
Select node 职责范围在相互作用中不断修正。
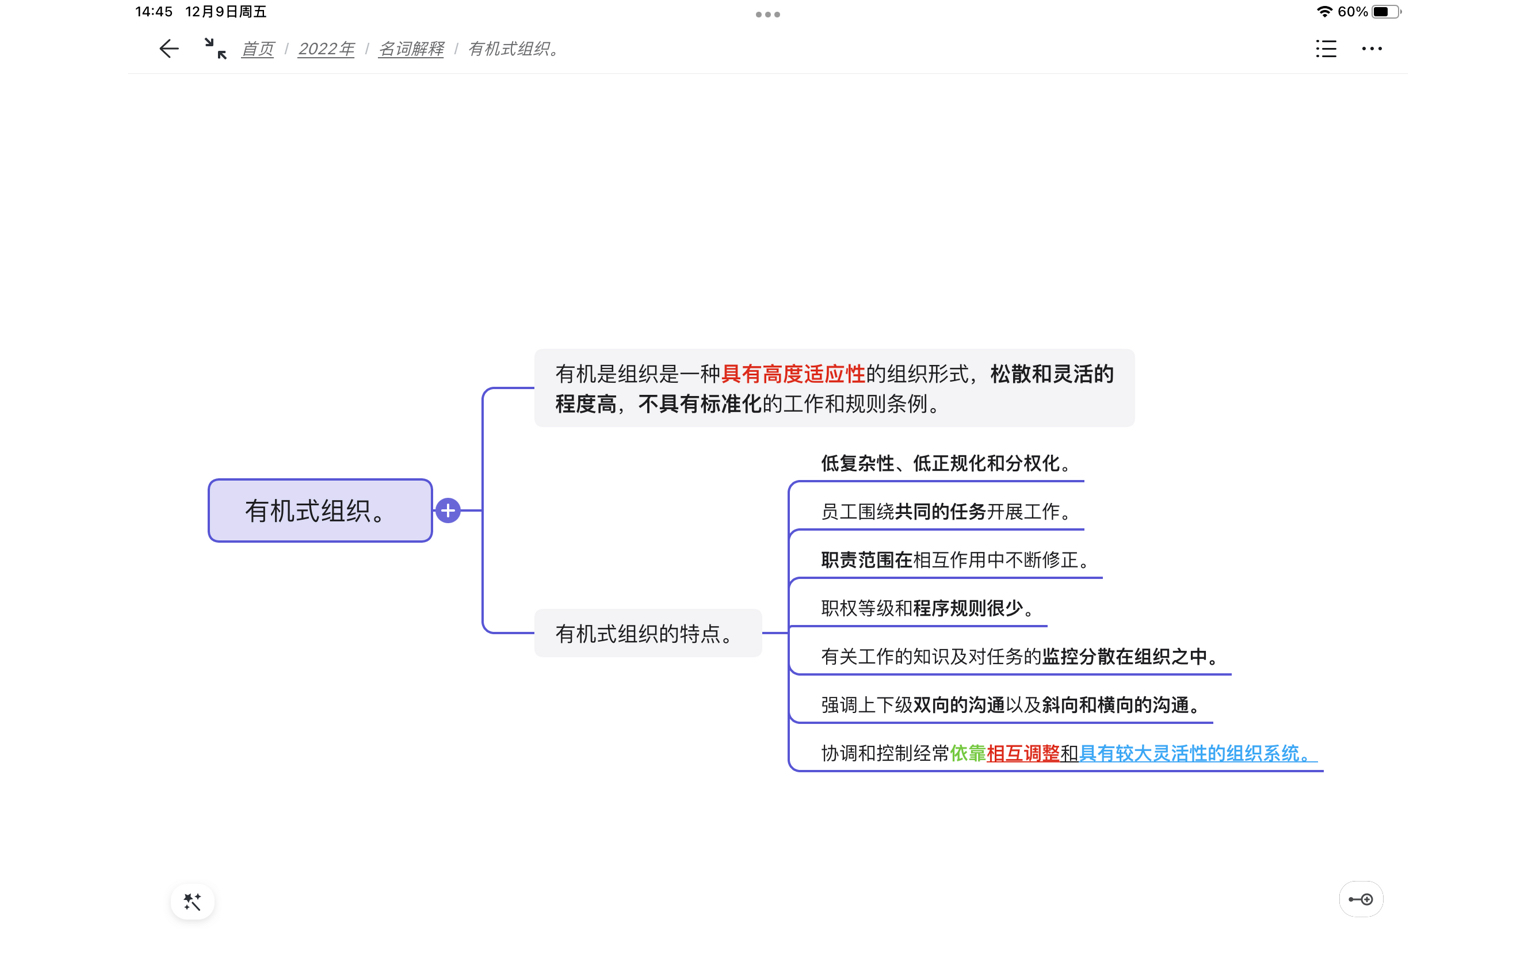pos(957,560)
